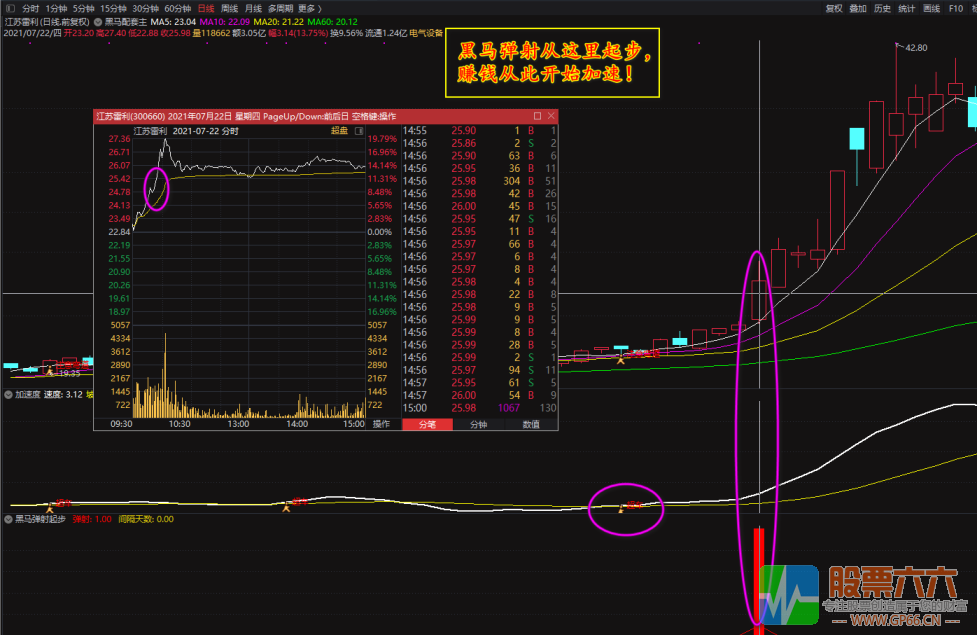This screenshot has width=977, height=635.
Task: Click the 42.80 high price marker
Action: tap(915, 47)
